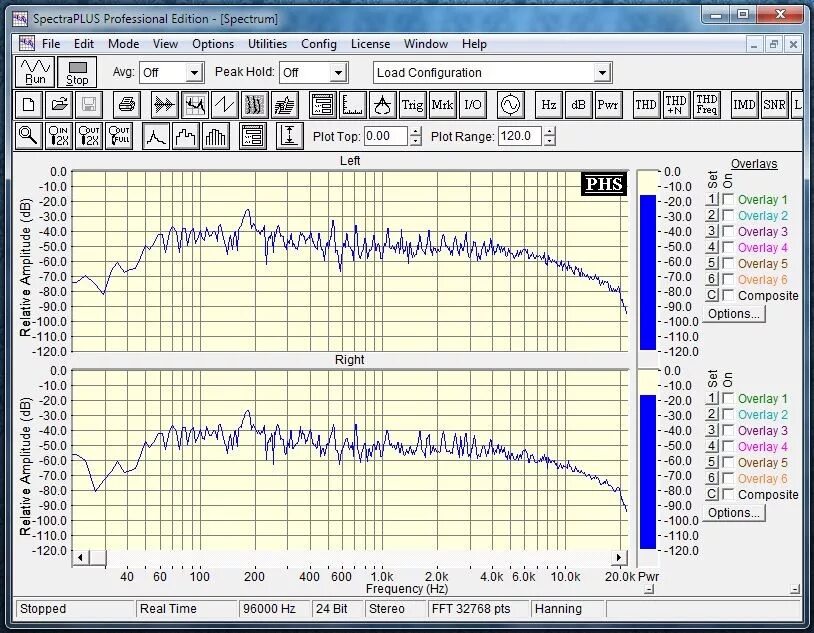This screenshot has width=814, height=633.
Task: Select narrowband line plot style
Action: click(x=156, y=136)
